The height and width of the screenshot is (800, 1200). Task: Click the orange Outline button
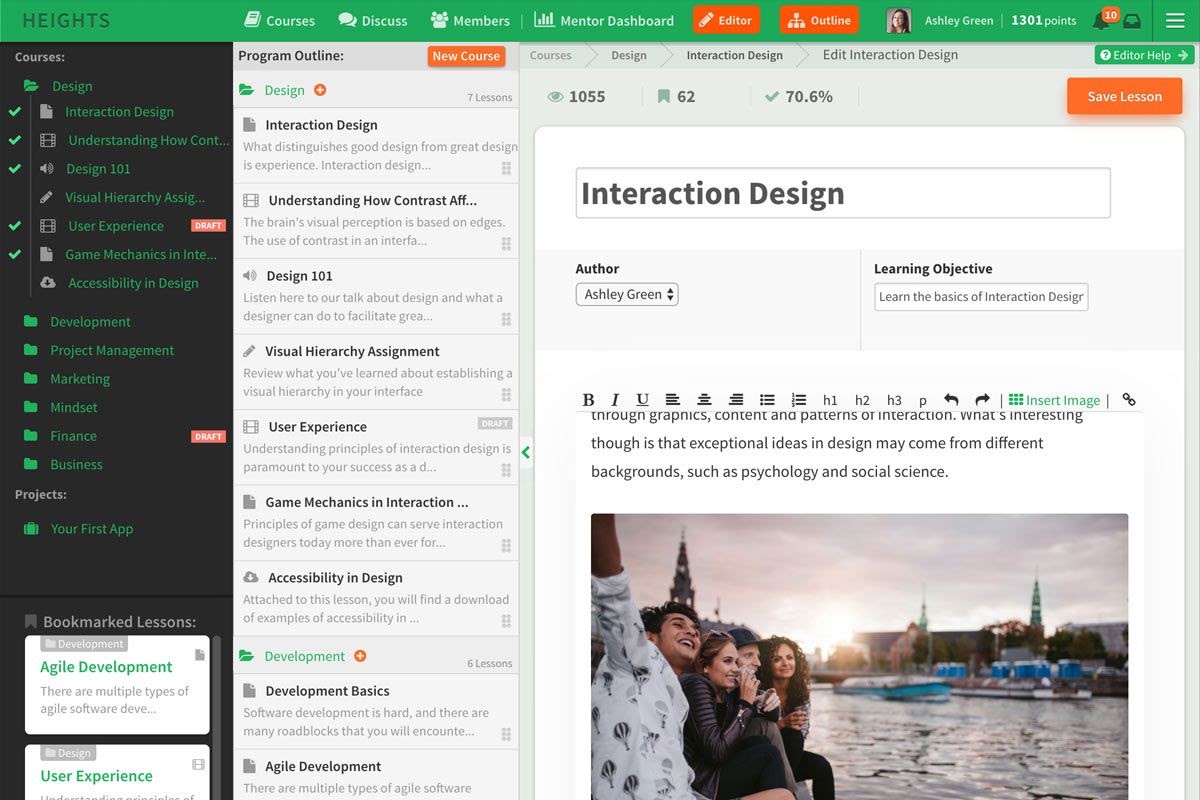pos(820,20)
